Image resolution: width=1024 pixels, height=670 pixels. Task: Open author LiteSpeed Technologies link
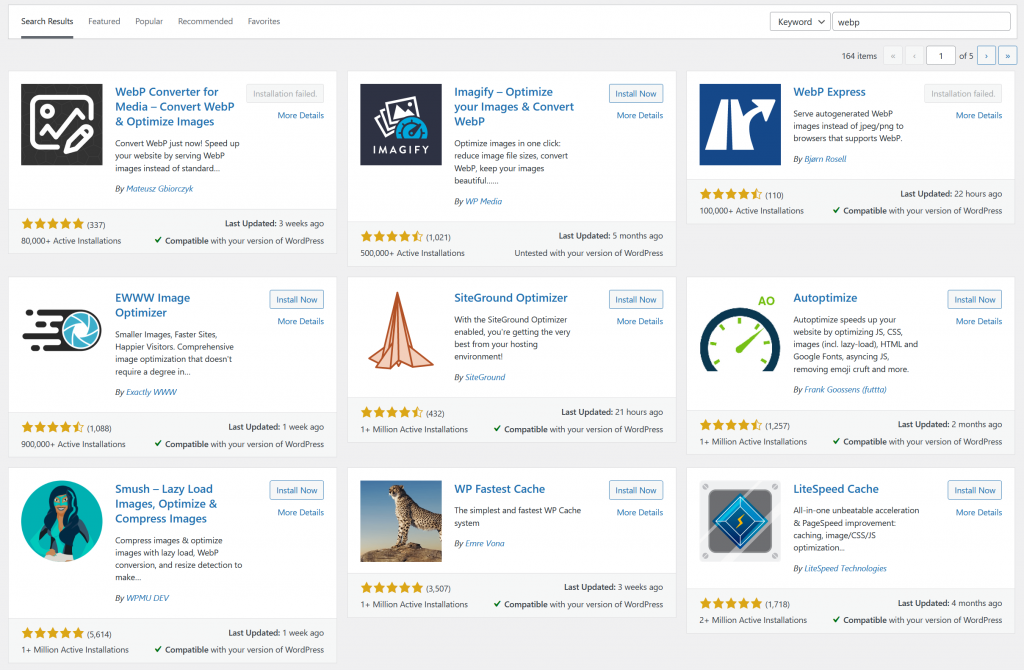coord(845,568)
